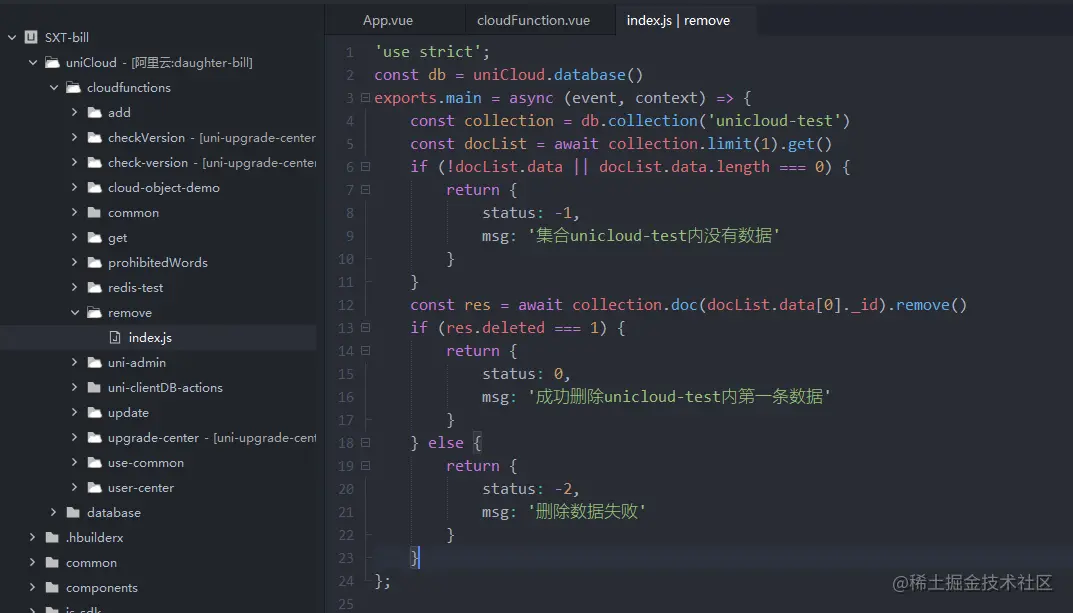Fold the exports.main function at line 3
Screen dimensions: 1073x613
click(x=365, y=98)
